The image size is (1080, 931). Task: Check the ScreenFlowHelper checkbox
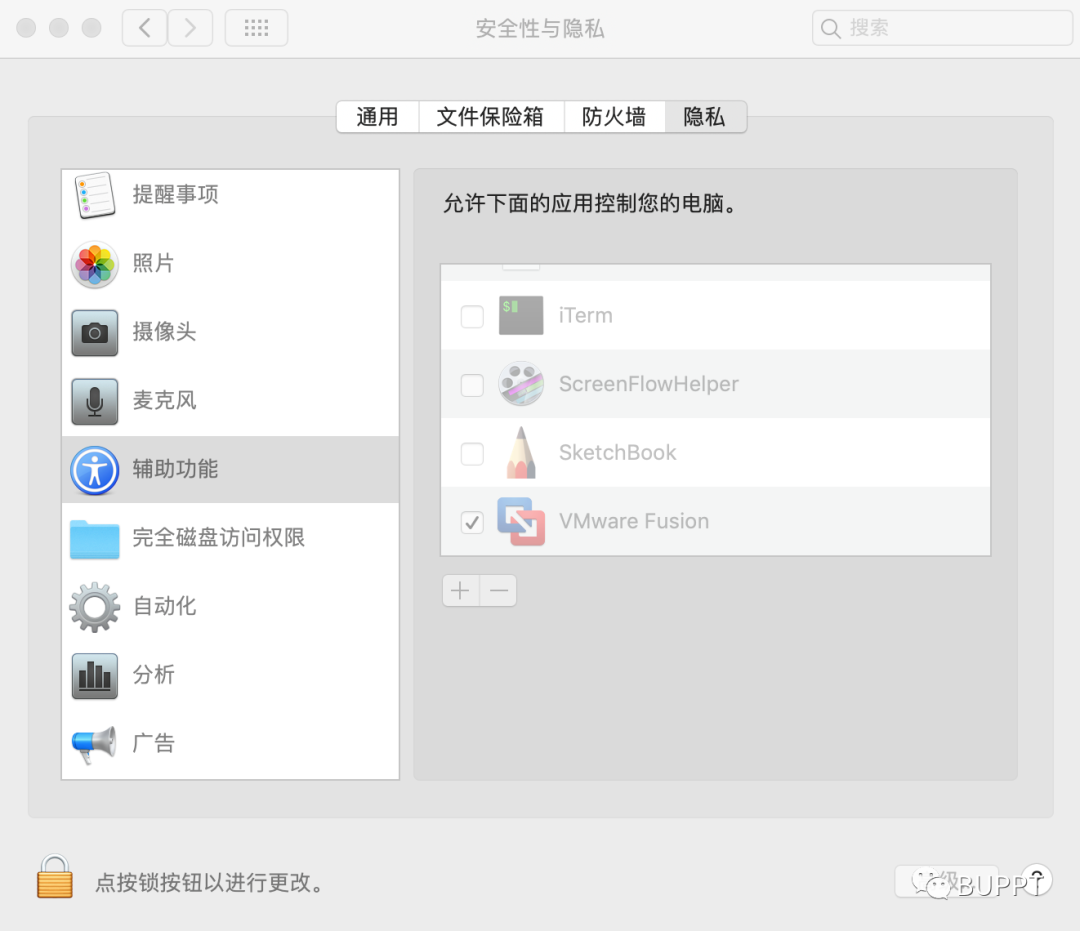(x=471, y=384)
